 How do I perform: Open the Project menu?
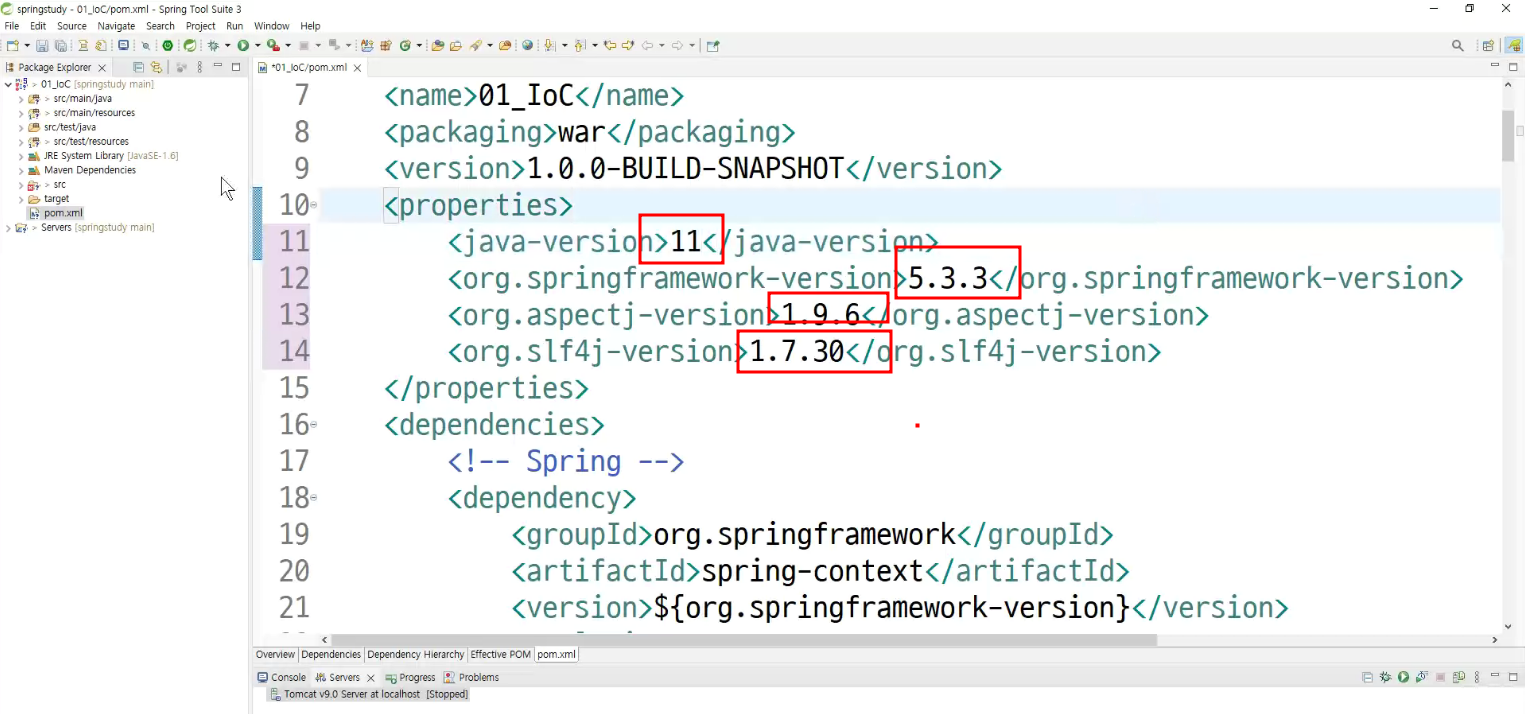tap(201, 26)
